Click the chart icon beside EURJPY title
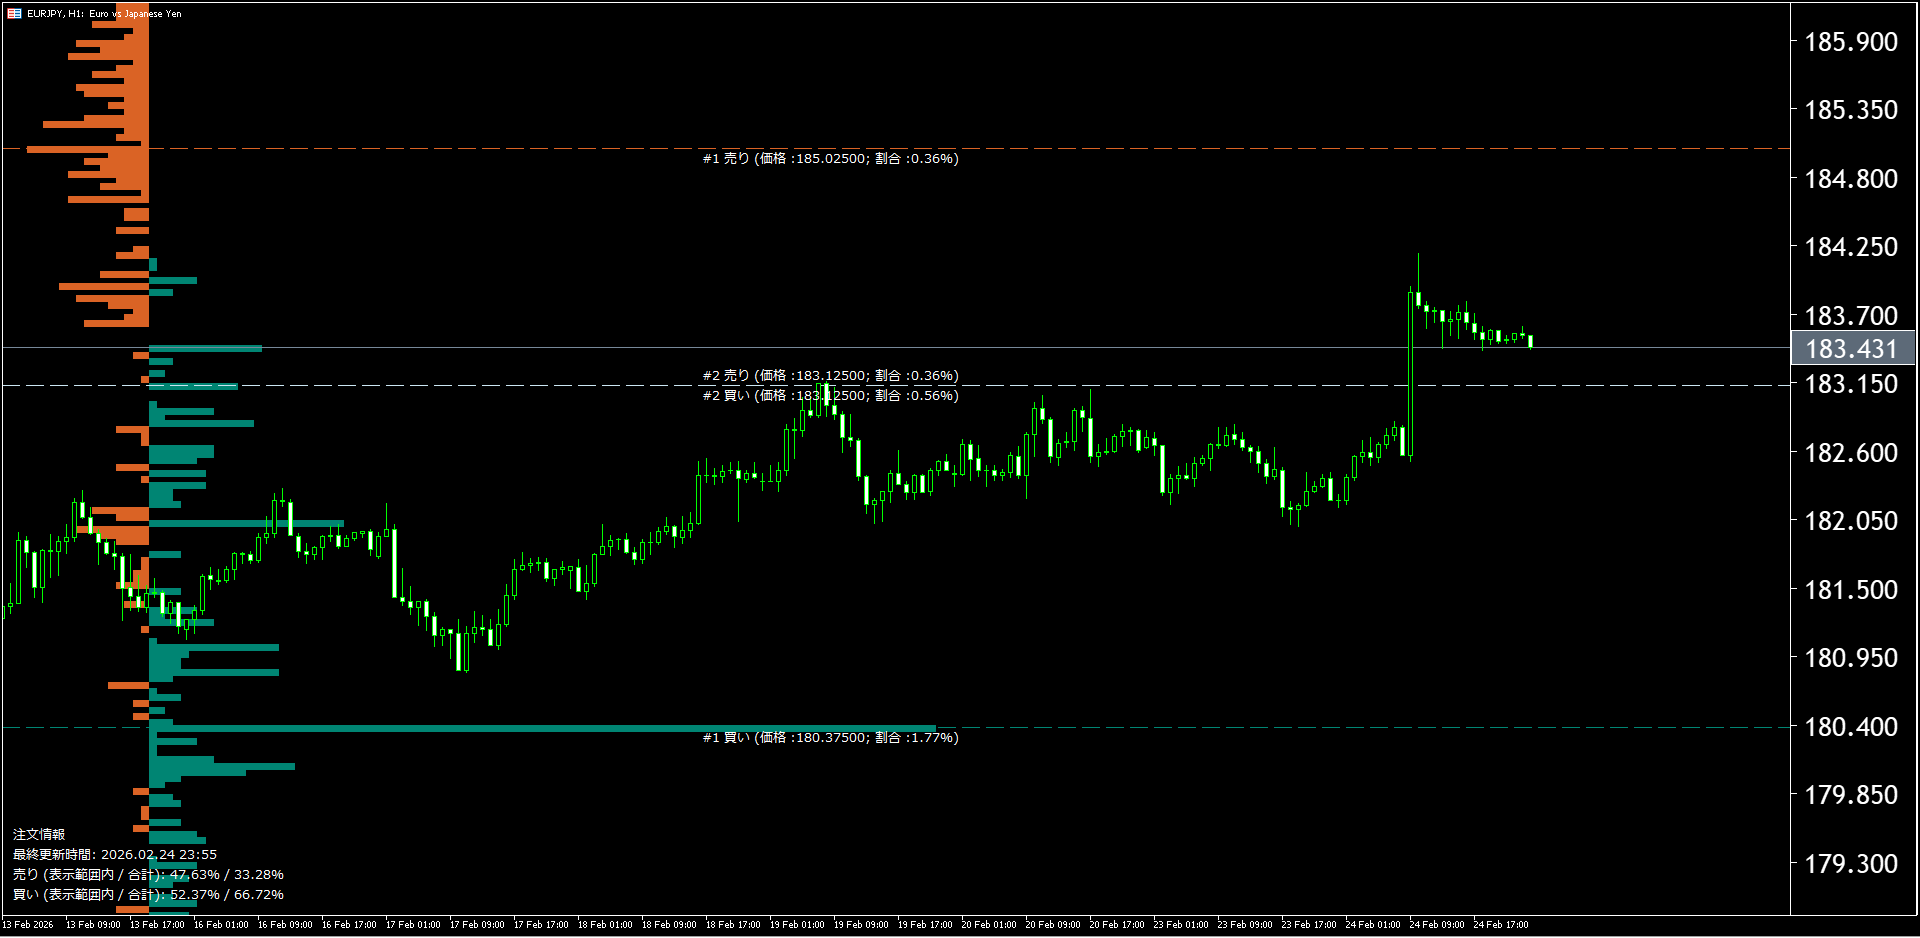This screenshot has width=1920, height=938. pos(14,13)
